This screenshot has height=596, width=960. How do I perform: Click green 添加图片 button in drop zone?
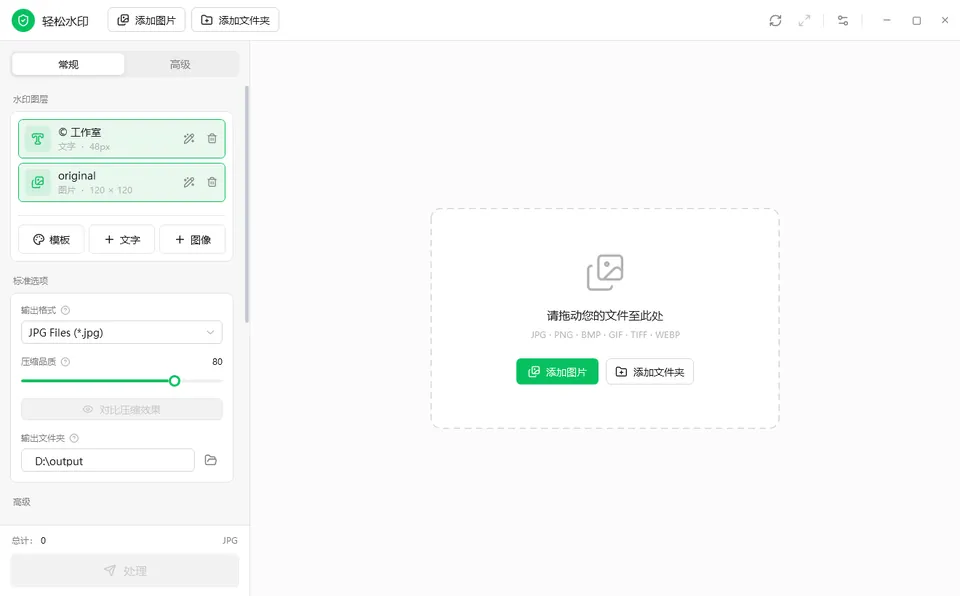pyautogui.click(x=557, y=372)
